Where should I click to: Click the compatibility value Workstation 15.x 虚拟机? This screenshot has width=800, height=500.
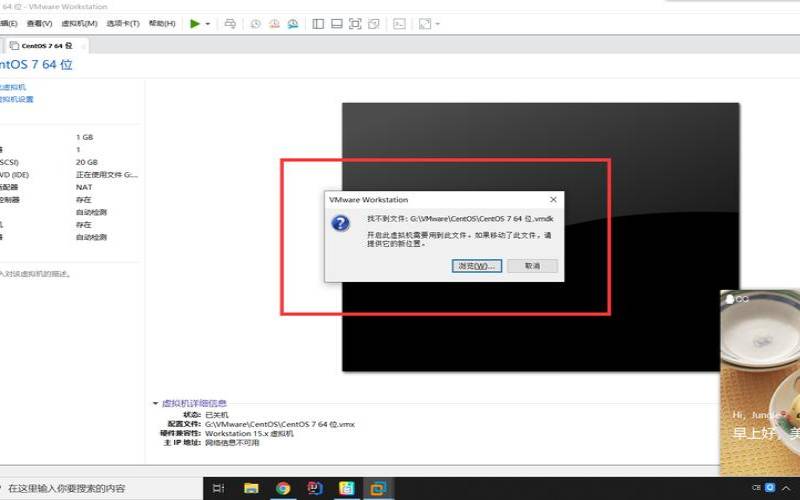coord(249,434)
